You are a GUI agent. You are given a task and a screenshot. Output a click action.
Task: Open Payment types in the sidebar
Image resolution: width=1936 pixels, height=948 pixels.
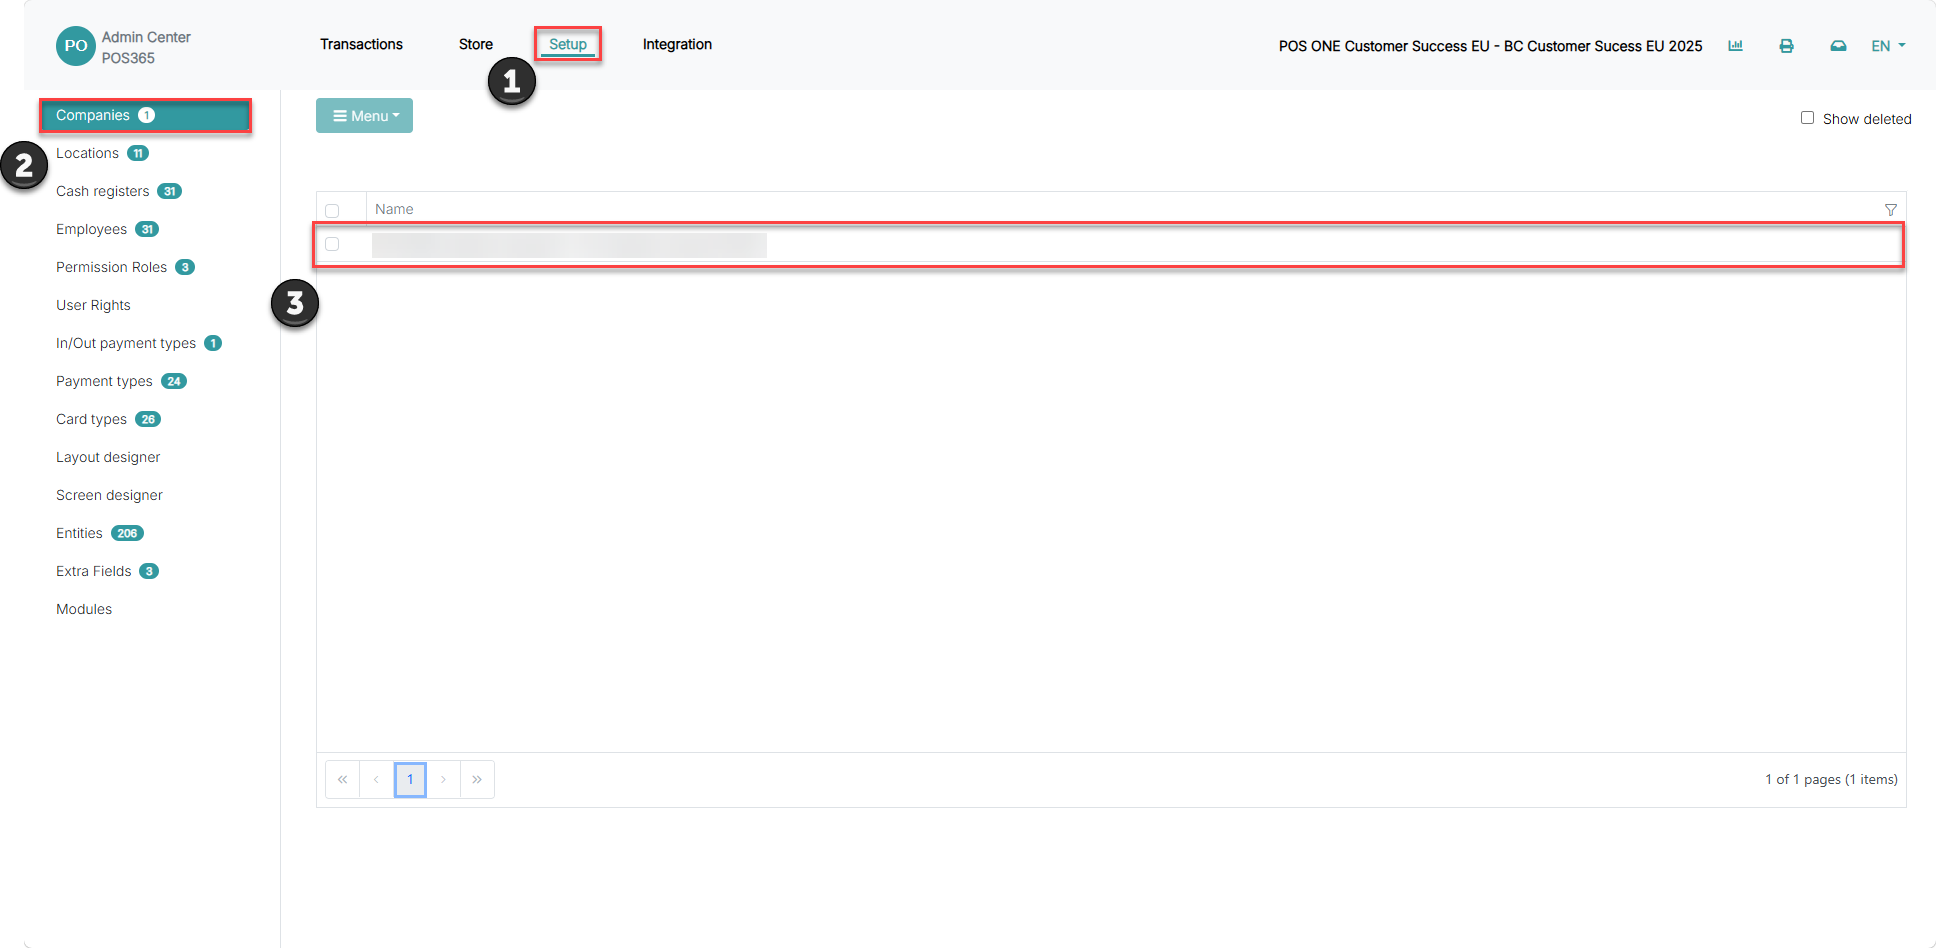[x=104, y=381]
